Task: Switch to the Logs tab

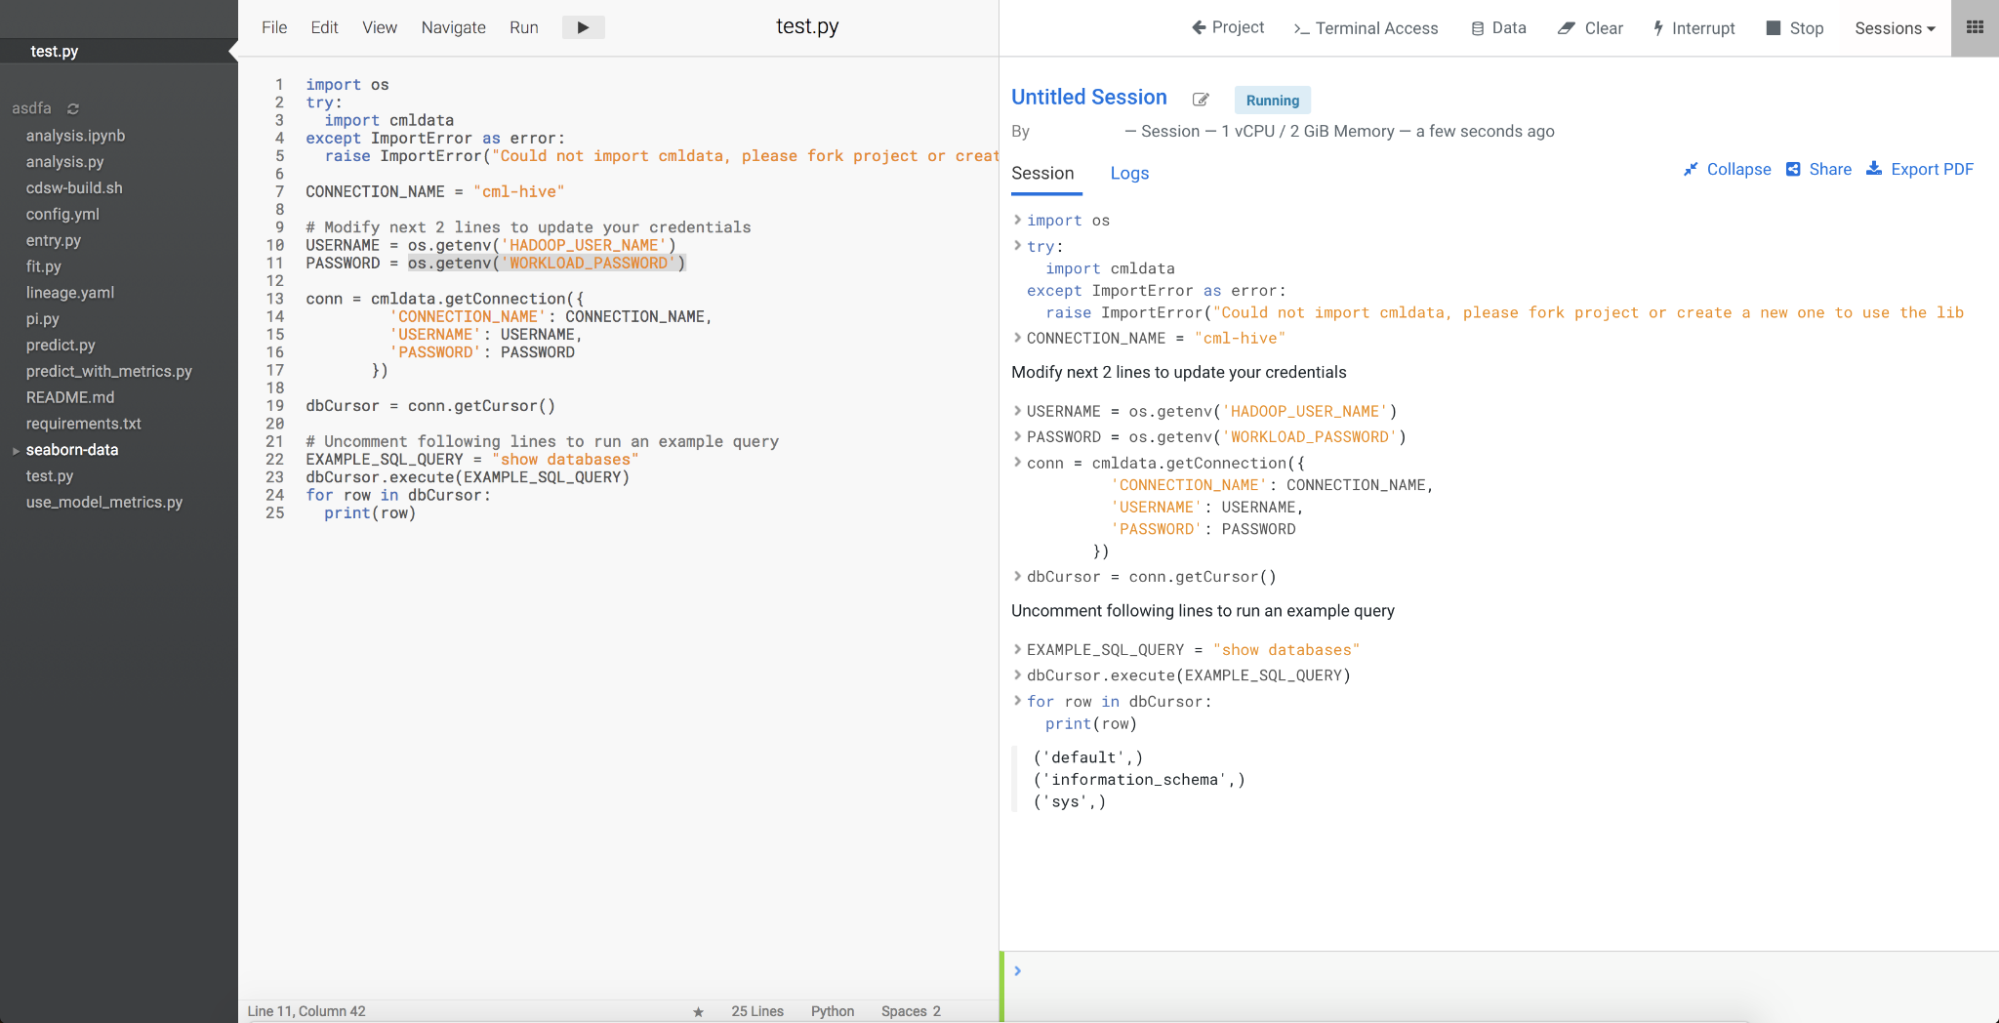Action: coord(1129,173)
